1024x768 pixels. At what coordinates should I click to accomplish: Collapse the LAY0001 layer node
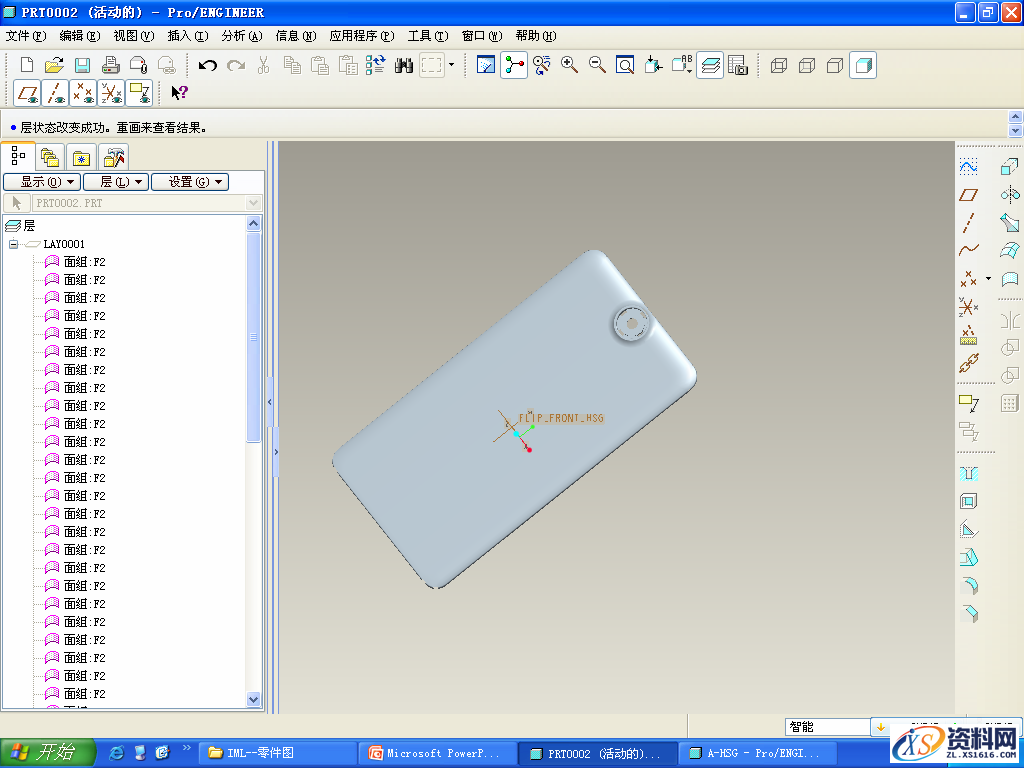coord(13,244)
